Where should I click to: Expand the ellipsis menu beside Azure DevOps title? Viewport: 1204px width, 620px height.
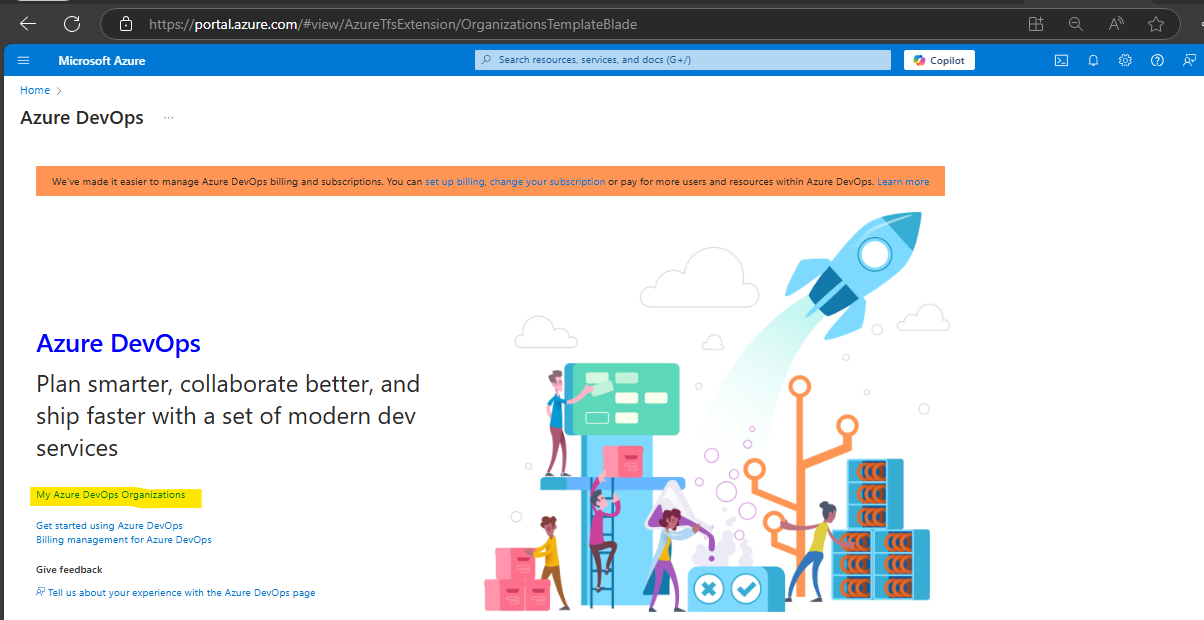click(169, 118)
